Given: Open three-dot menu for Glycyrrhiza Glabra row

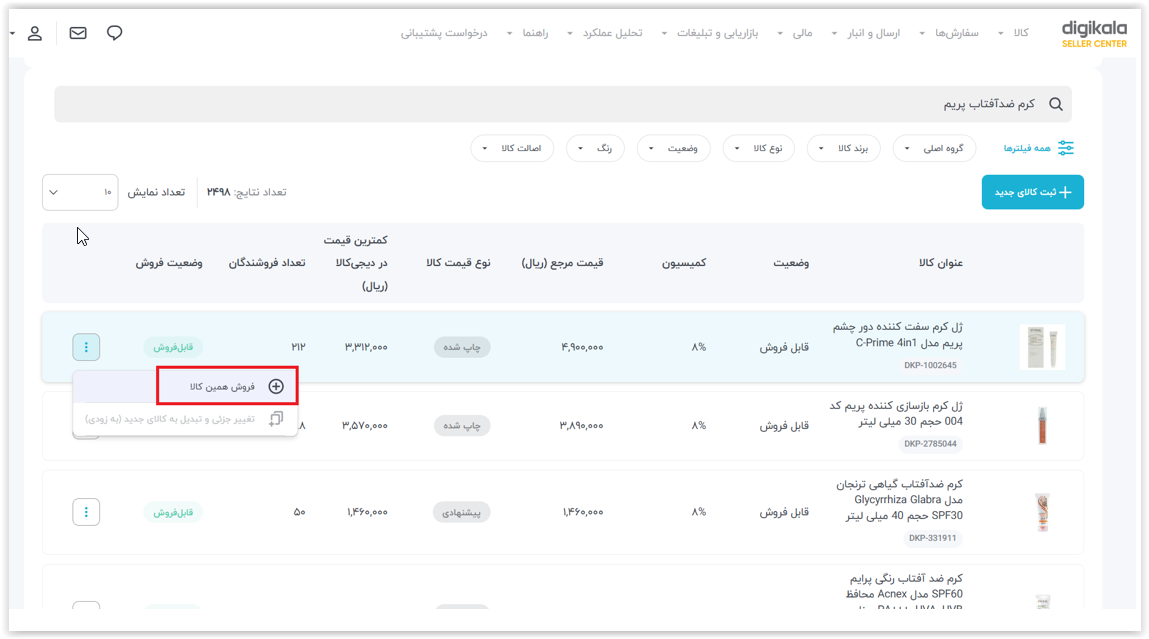Looking at the screenshot, I should coord(86,512).
